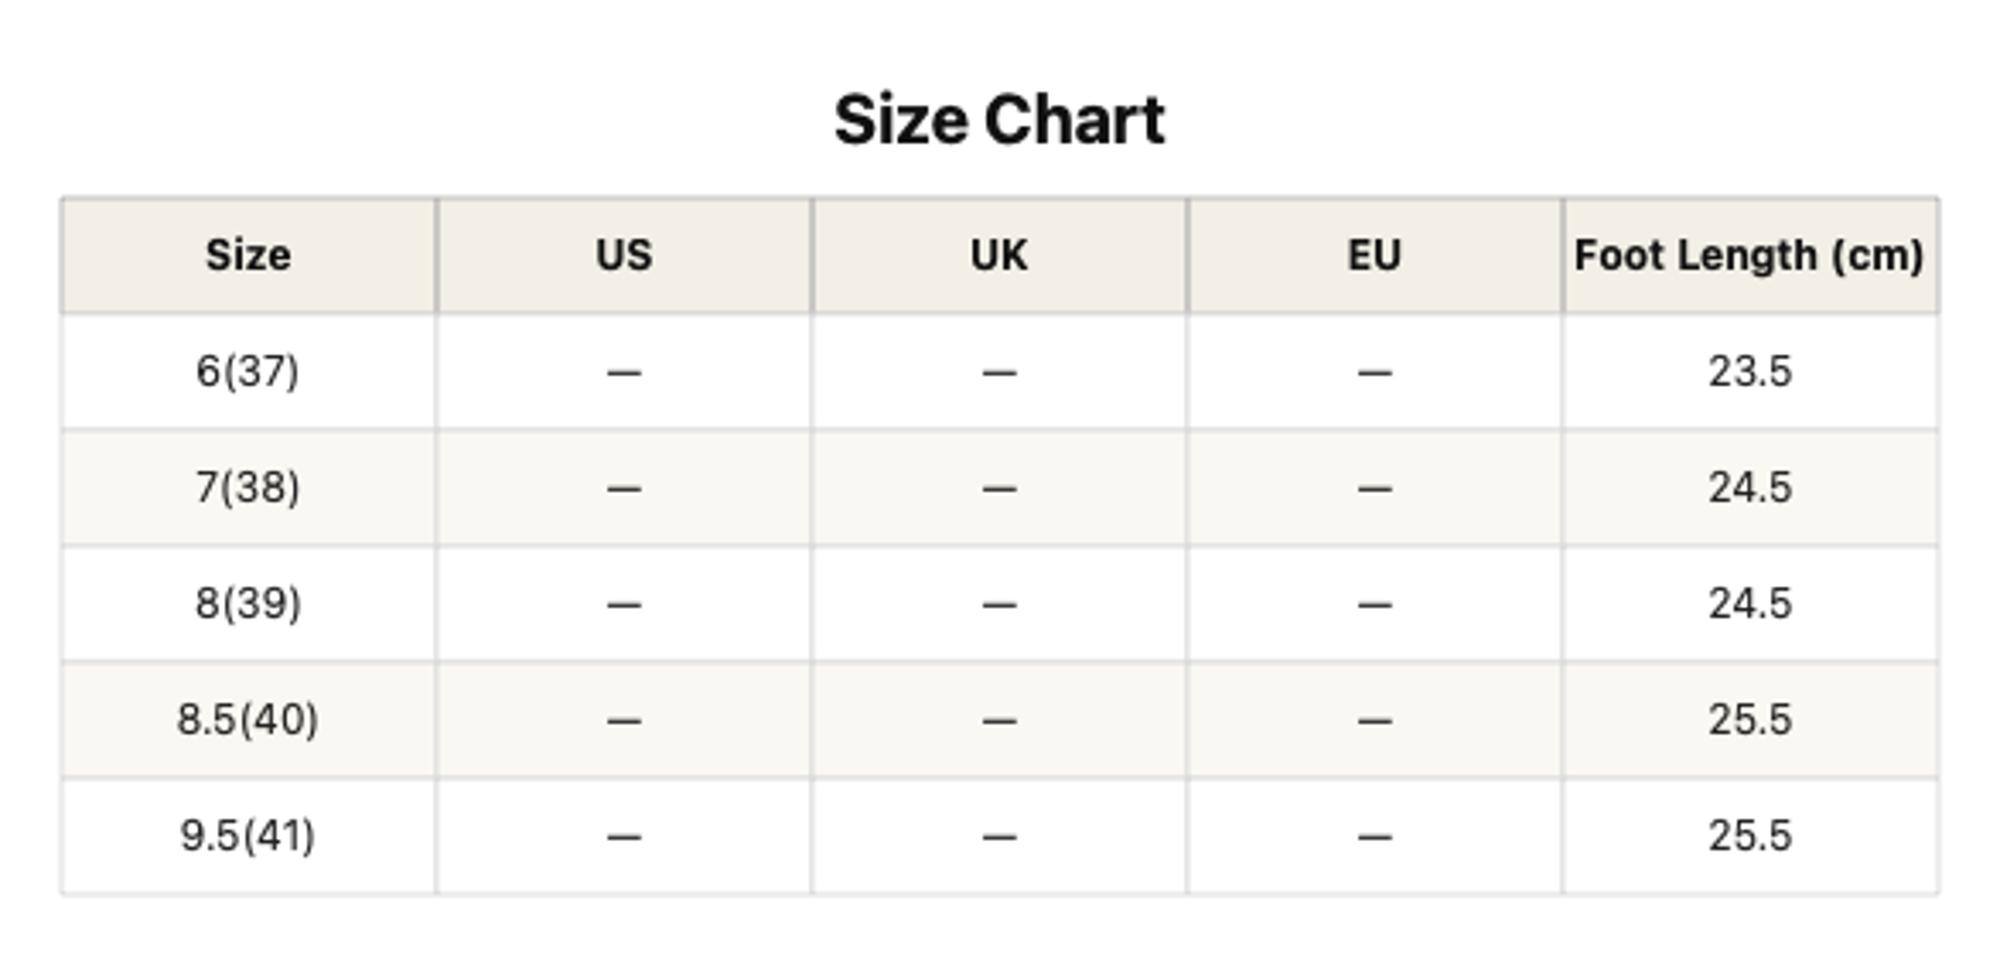Click the 6(37) size cell
This screenshot has width=2000, height=956.
click(x=248, y=371)
